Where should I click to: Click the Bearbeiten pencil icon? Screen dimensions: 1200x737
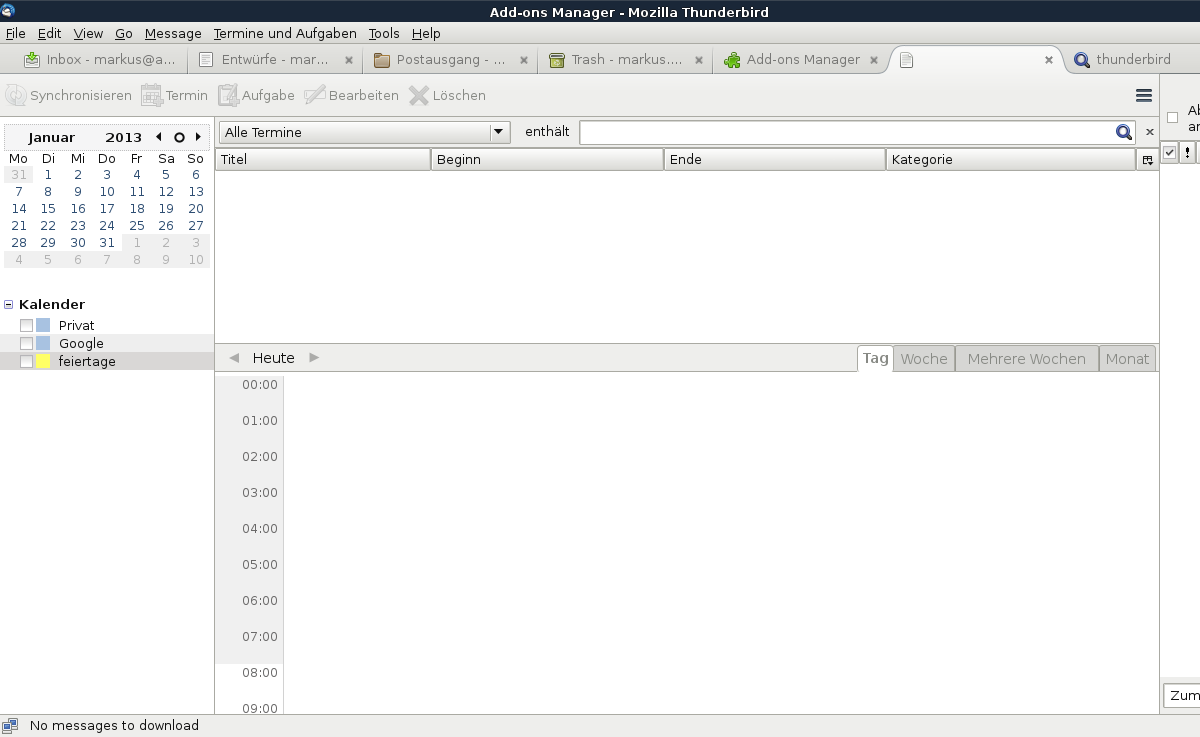coord(315,95)
